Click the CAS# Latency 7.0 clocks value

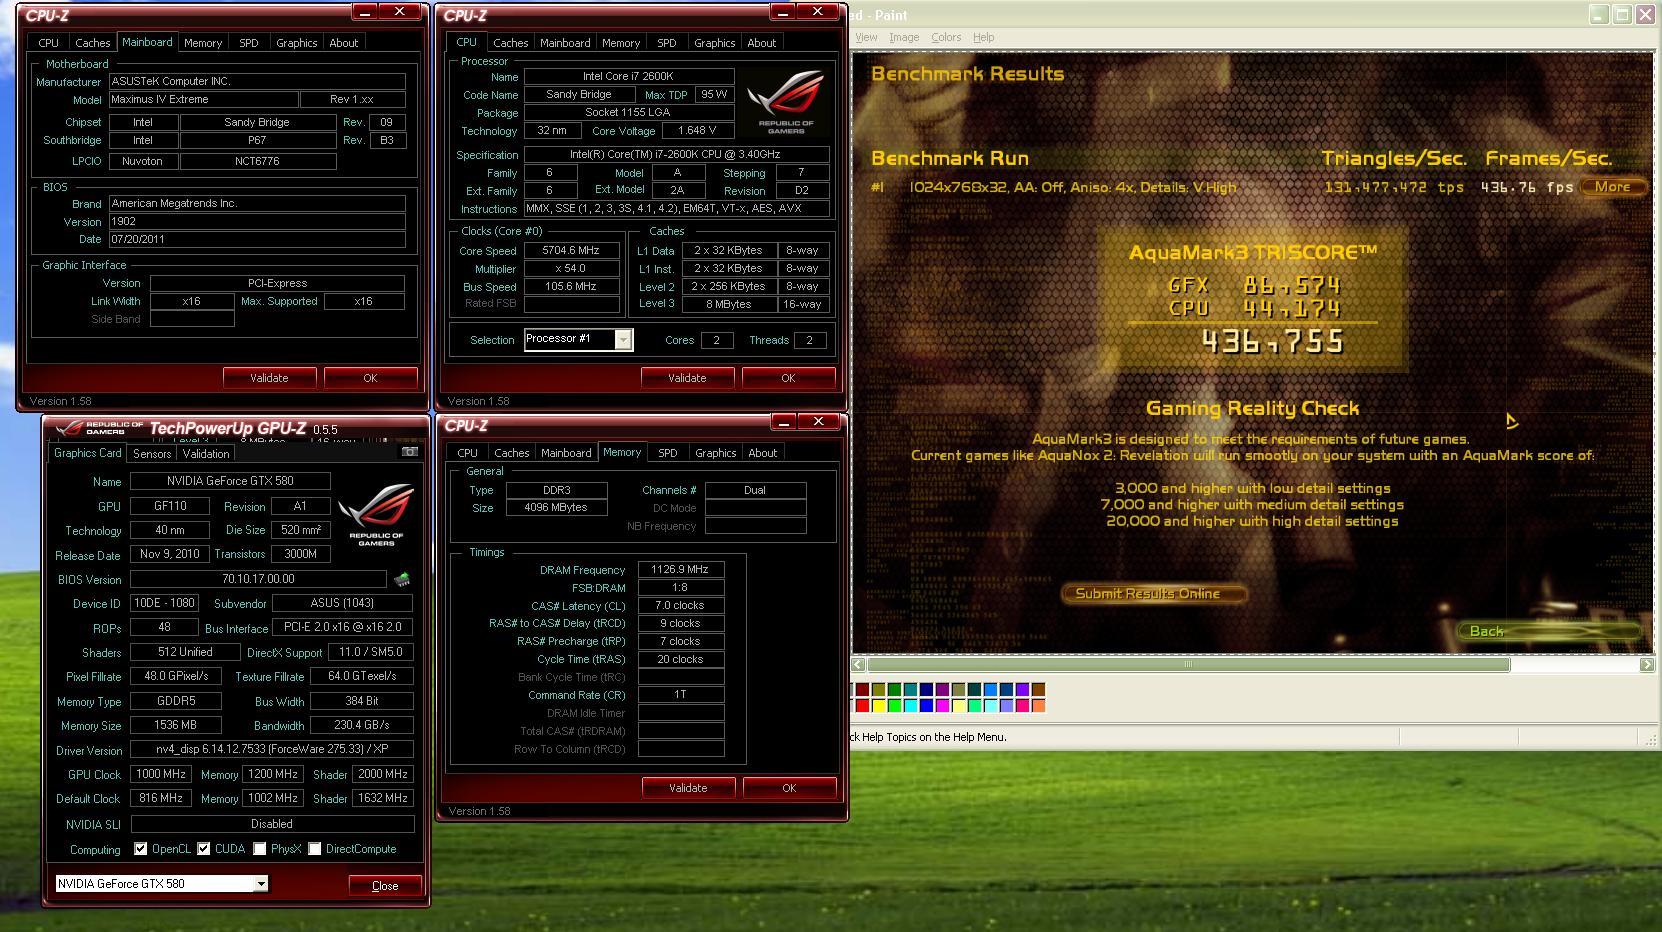click(x=681, y=606)
